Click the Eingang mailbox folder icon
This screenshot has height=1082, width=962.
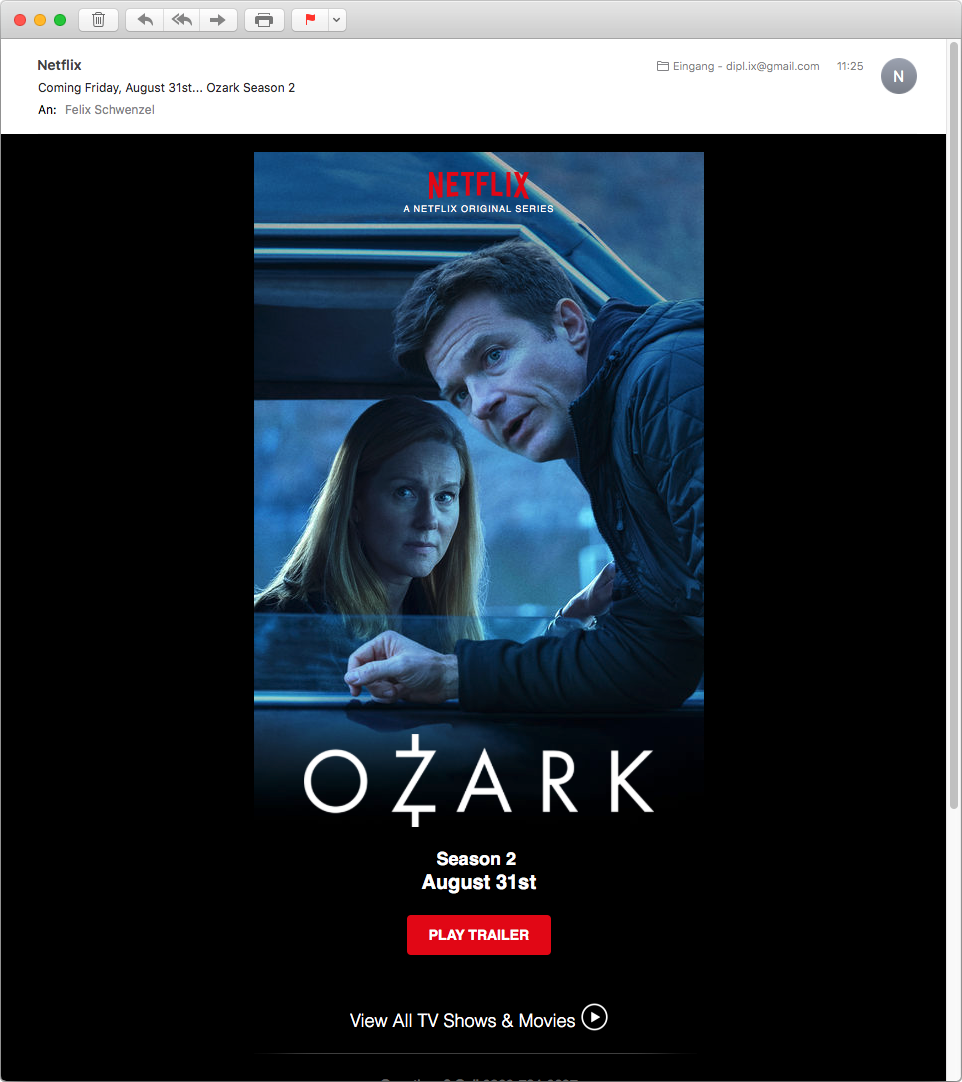(x=662, y=66)
